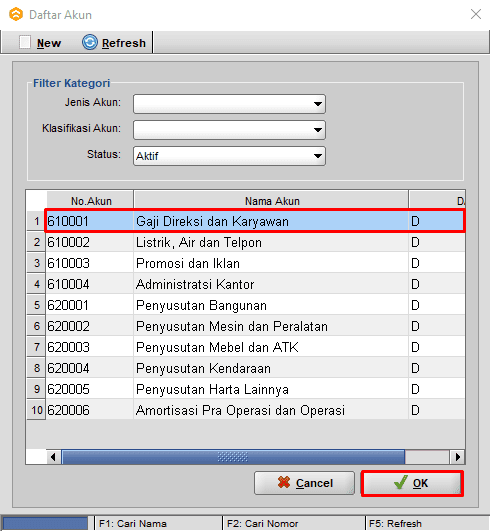The width and height of the screenshot is (490, 531).
Task: Open the Jenis Akun dropdown
Action: tap(229, 104)
